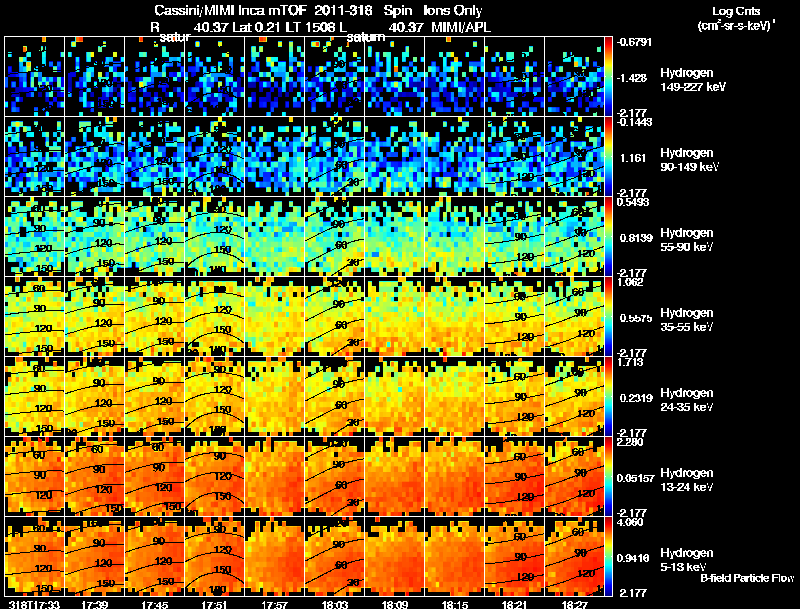Click the "318T17:33" time axis label
The height and width of the screenshot is (609, 800).
[x=34, y=604]
